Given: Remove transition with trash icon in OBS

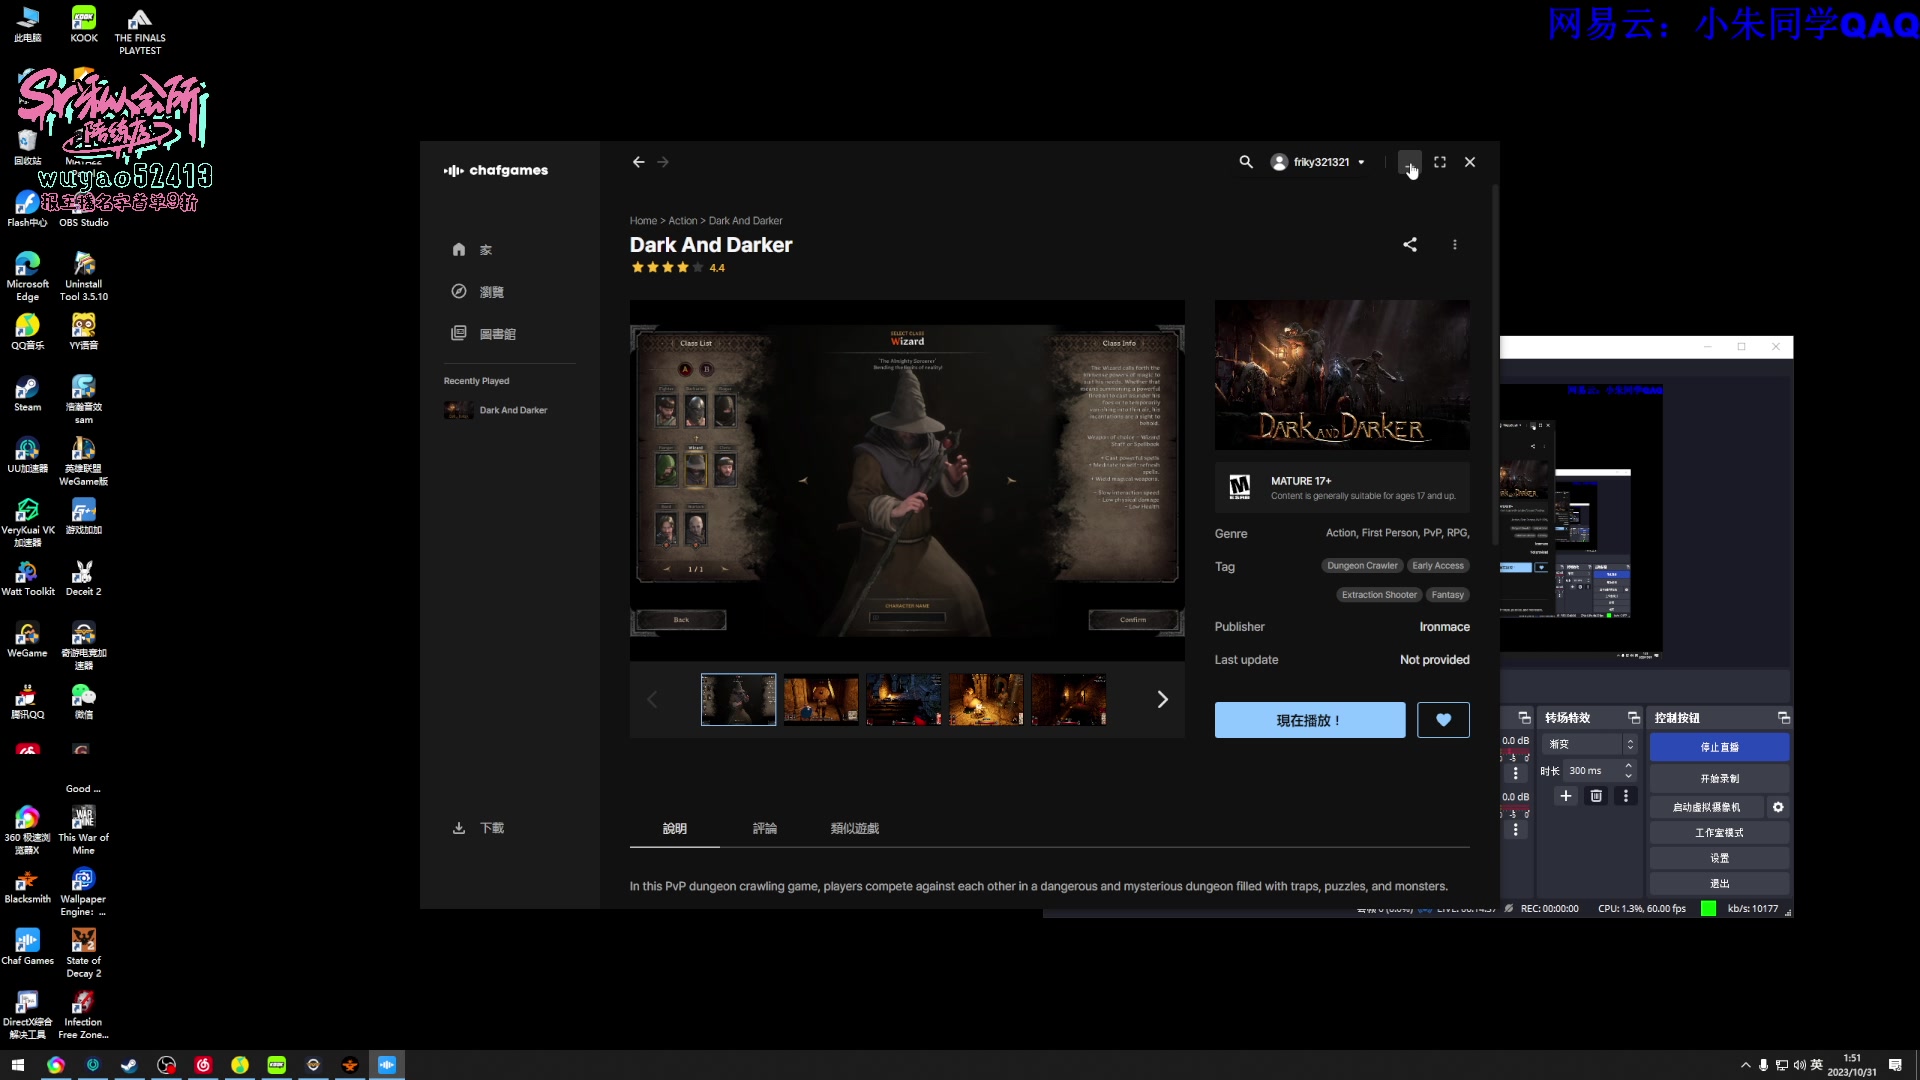Looking at the screenshot, I should click(1596, 796).
